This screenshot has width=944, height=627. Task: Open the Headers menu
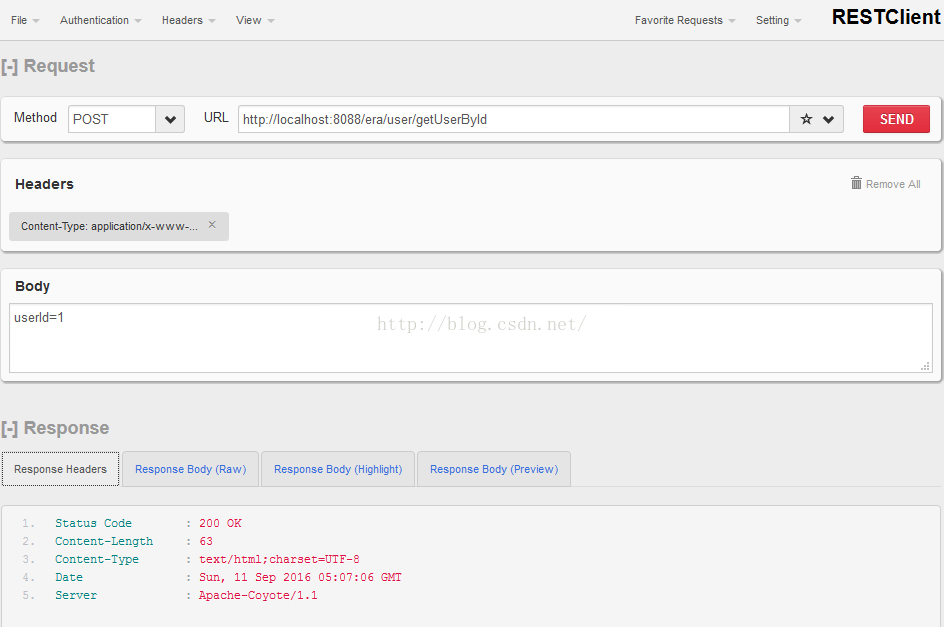click(x=188, y=20)
